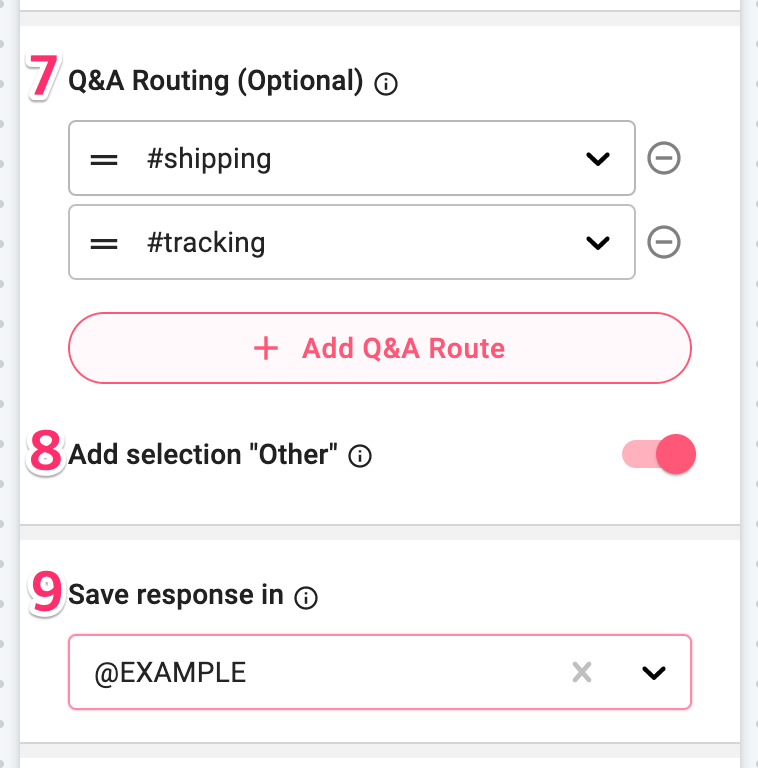This screenshot has height=768, width=758.
Task: Remove the #shipping route
Action: pyautogui.click(x=664, y=158)
